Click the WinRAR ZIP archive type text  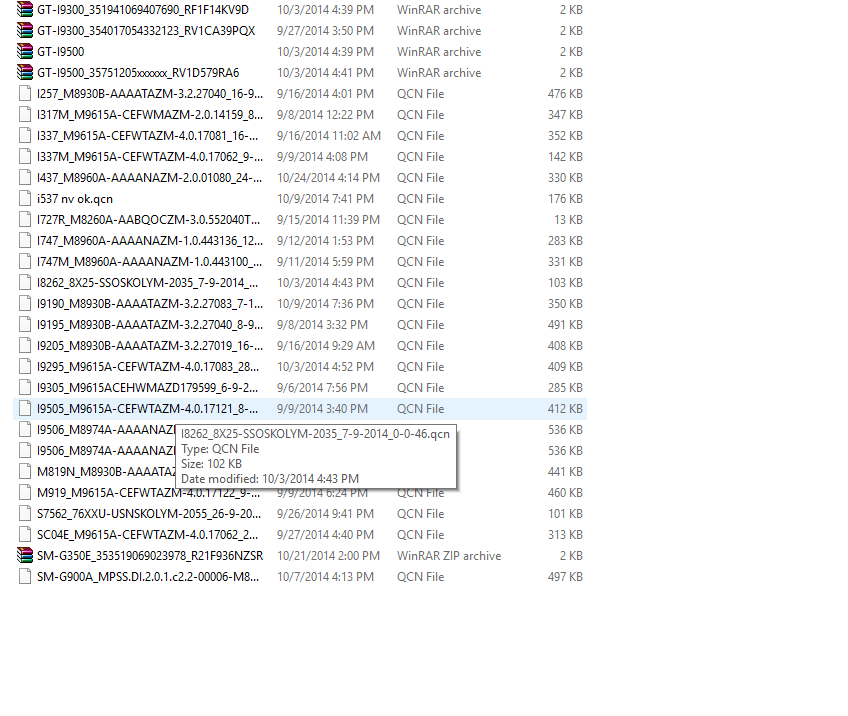coord(449,555)
